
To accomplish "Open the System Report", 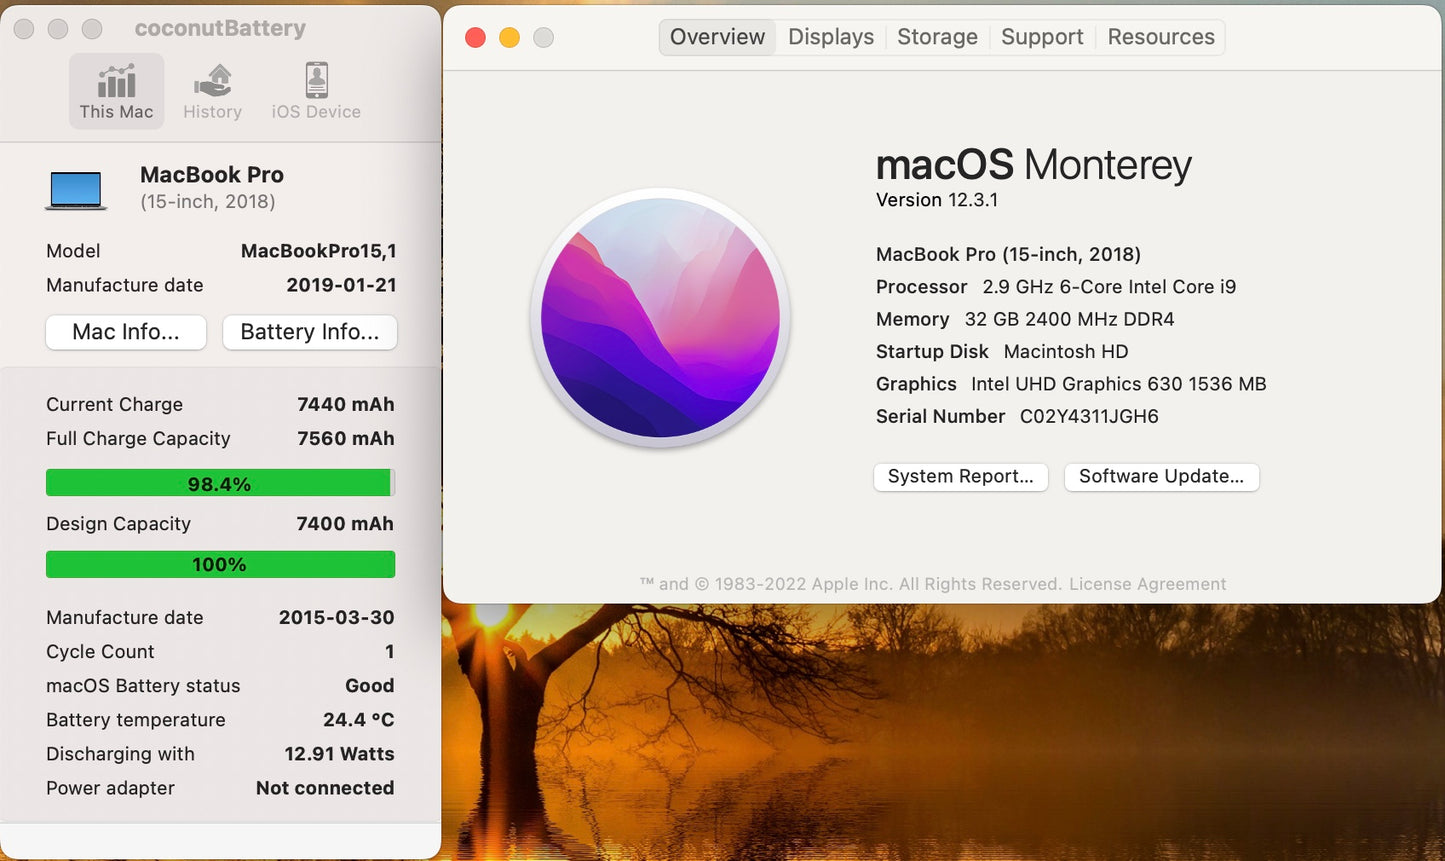I will coord(960,477).
